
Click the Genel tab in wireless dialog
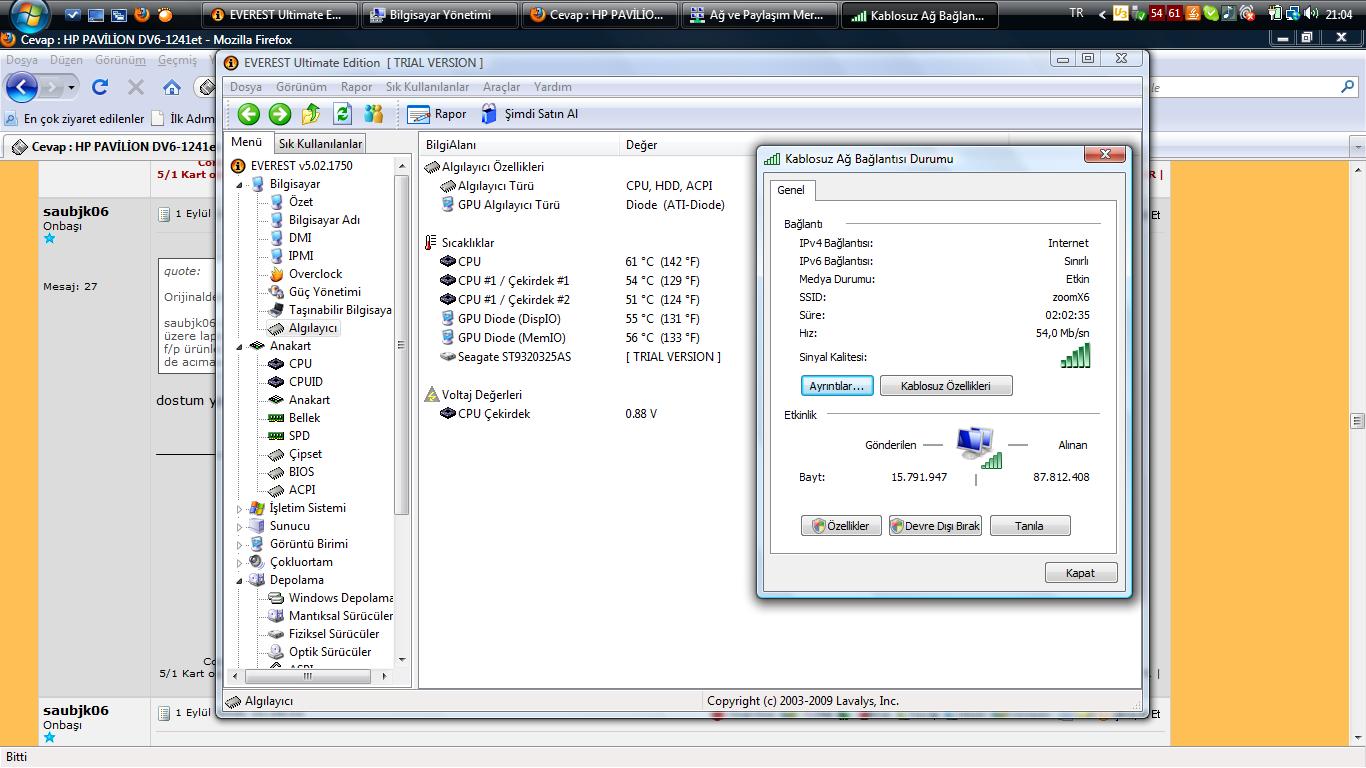tap(791, 190)
